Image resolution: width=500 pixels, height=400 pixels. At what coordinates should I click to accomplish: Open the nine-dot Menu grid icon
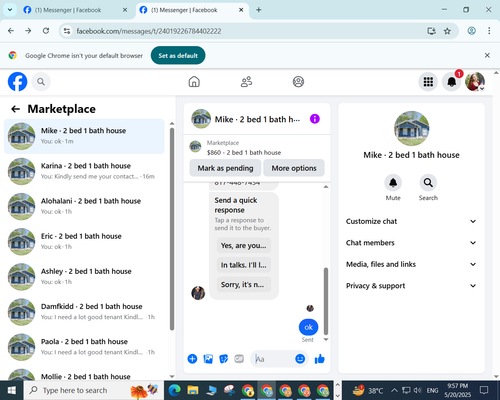coord(428,82)
